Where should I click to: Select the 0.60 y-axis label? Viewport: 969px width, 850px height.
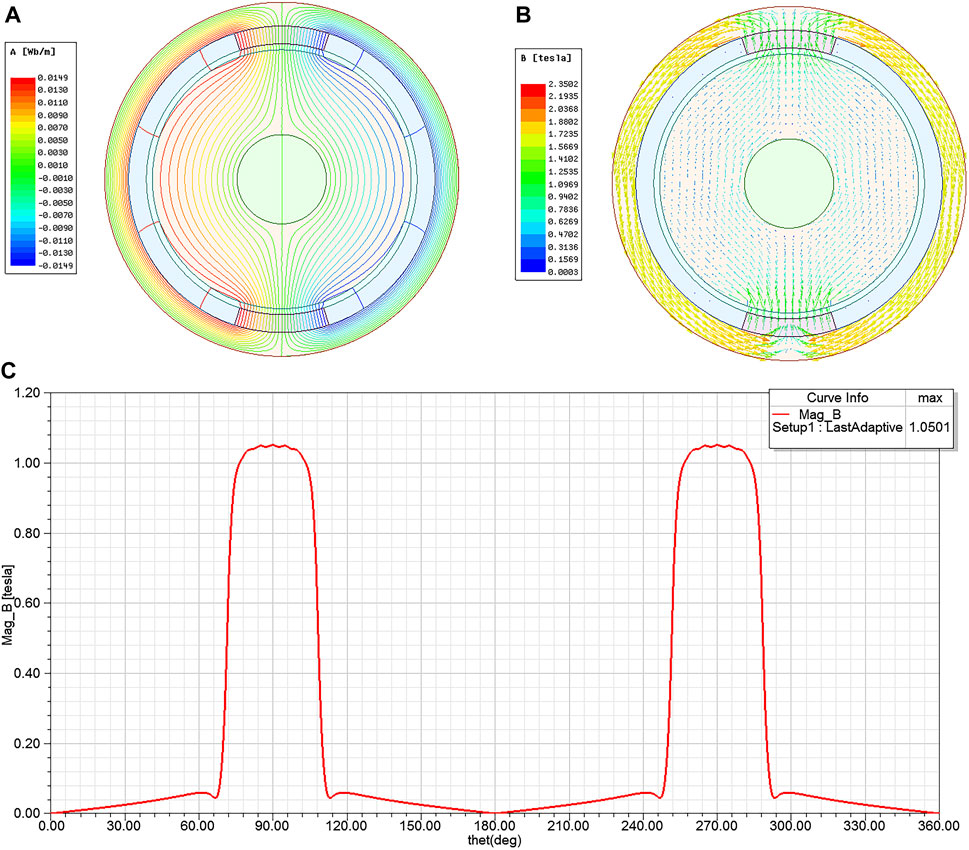(27, 603)
